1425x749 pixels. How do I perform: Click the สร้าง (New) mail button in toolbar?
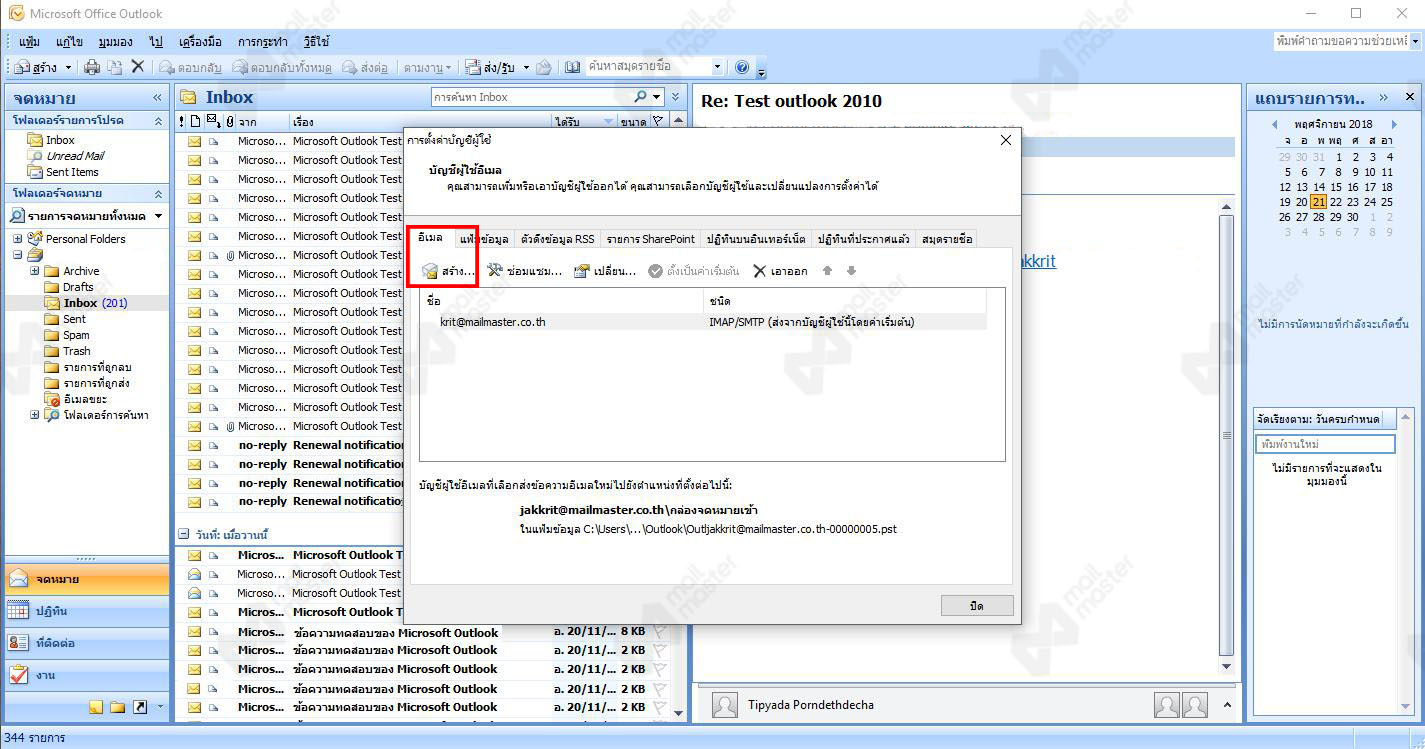(x=36, y=67)
